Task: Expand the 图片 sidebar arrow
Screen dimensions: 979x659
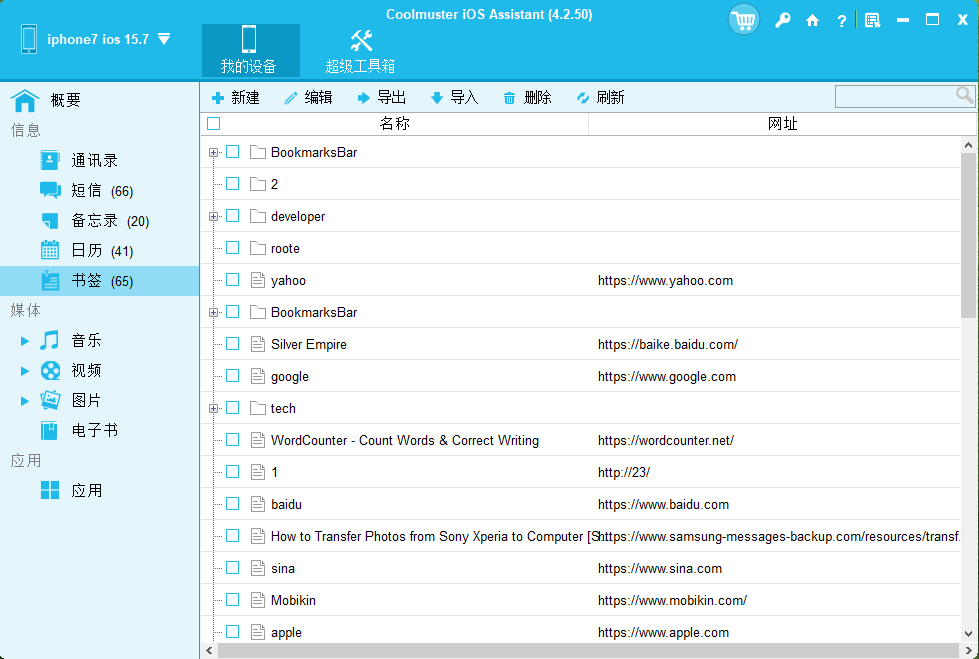Action: [24, 401]
